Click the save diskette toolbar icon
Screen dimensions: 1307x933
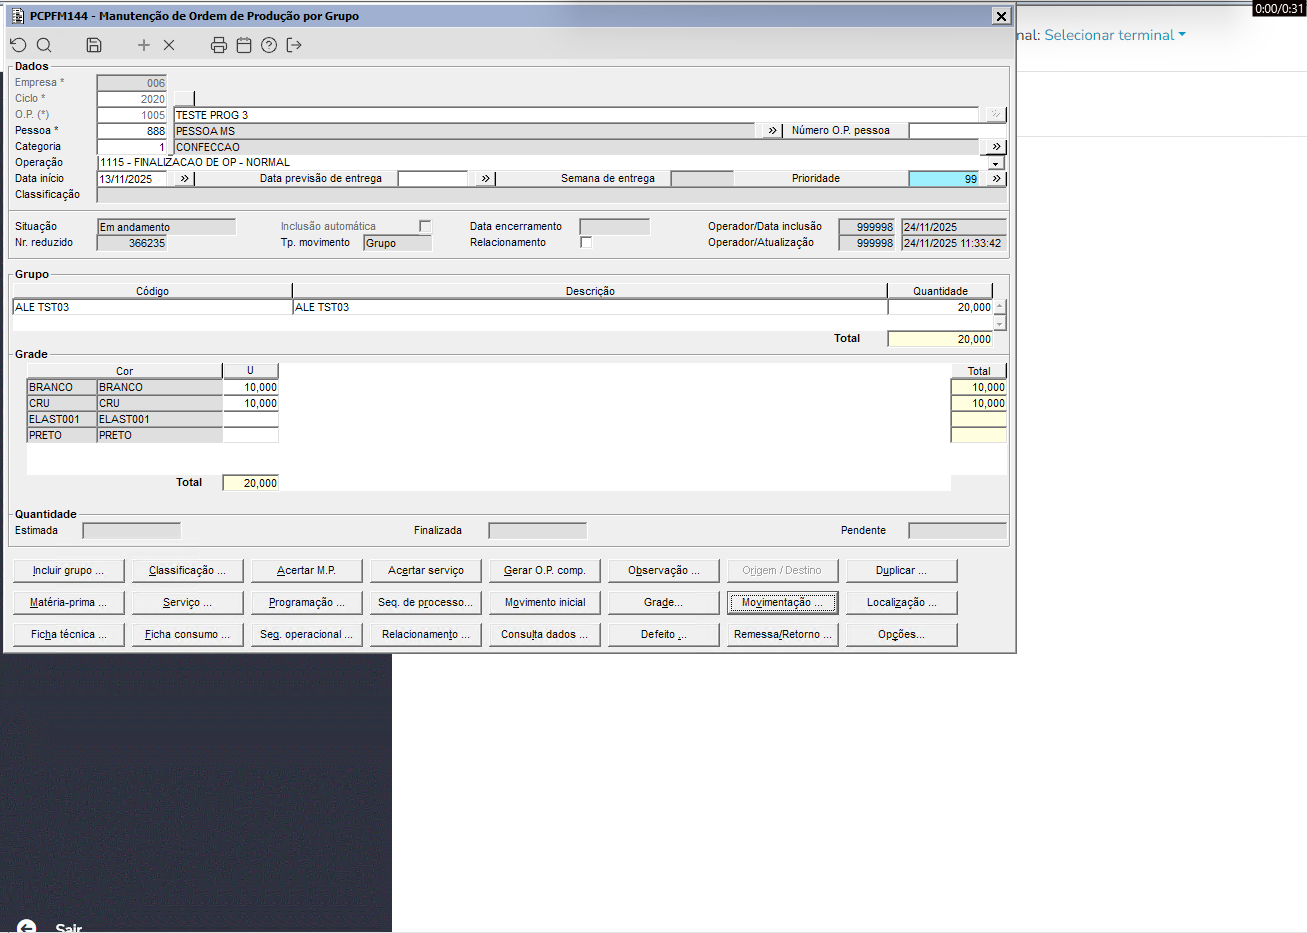coord(94,45)
